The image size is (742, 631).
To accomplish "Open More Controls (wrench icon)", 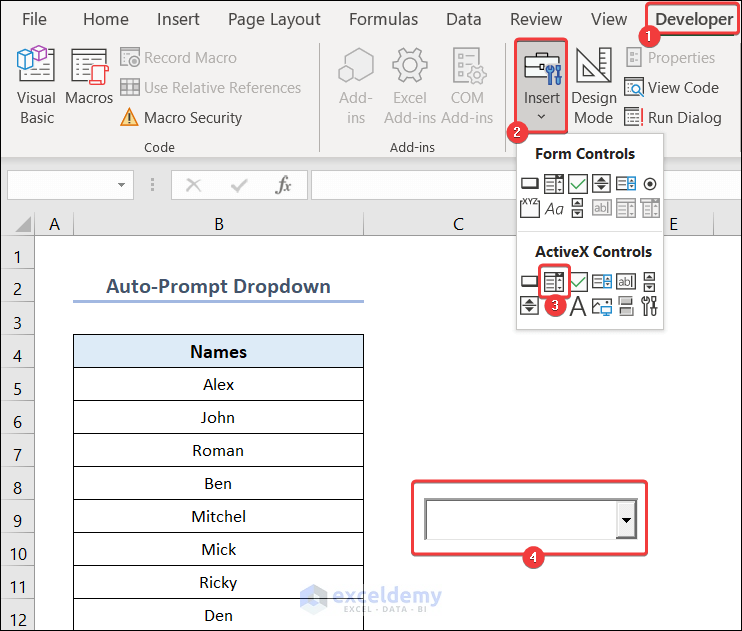I will point(649,306).
